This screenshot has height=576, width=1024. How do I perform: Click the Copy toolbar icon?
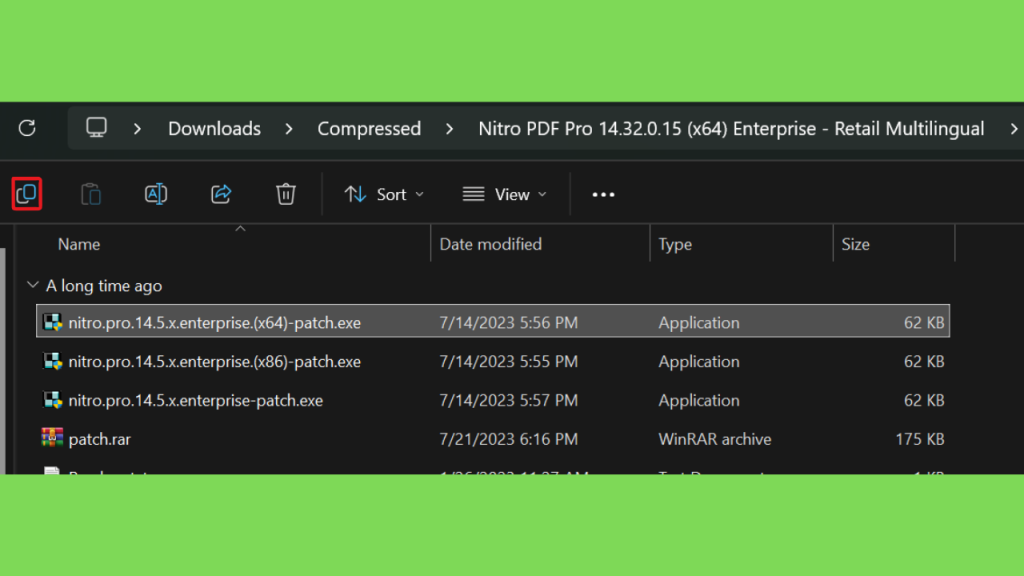27,194
